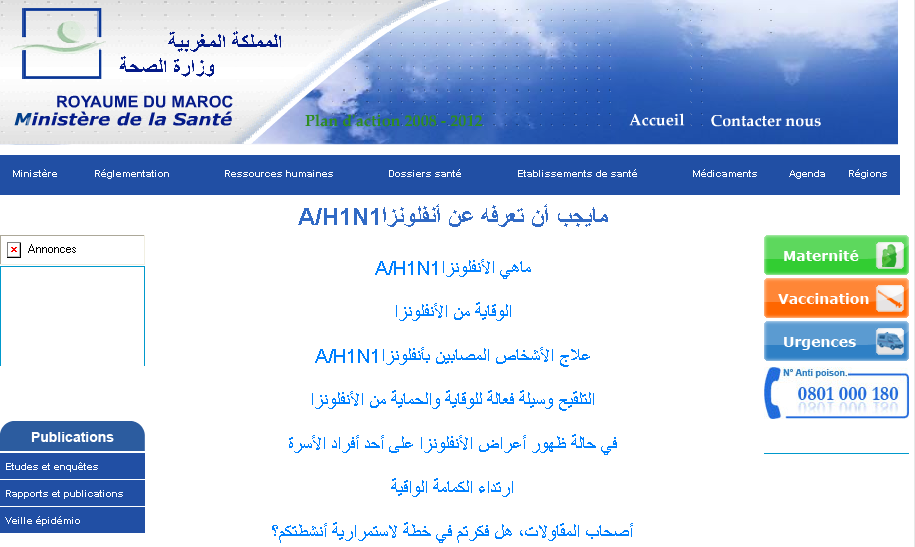Open the link الوقاية من الأنفلونزا
The image size is (915, 547).
(453, 312)
